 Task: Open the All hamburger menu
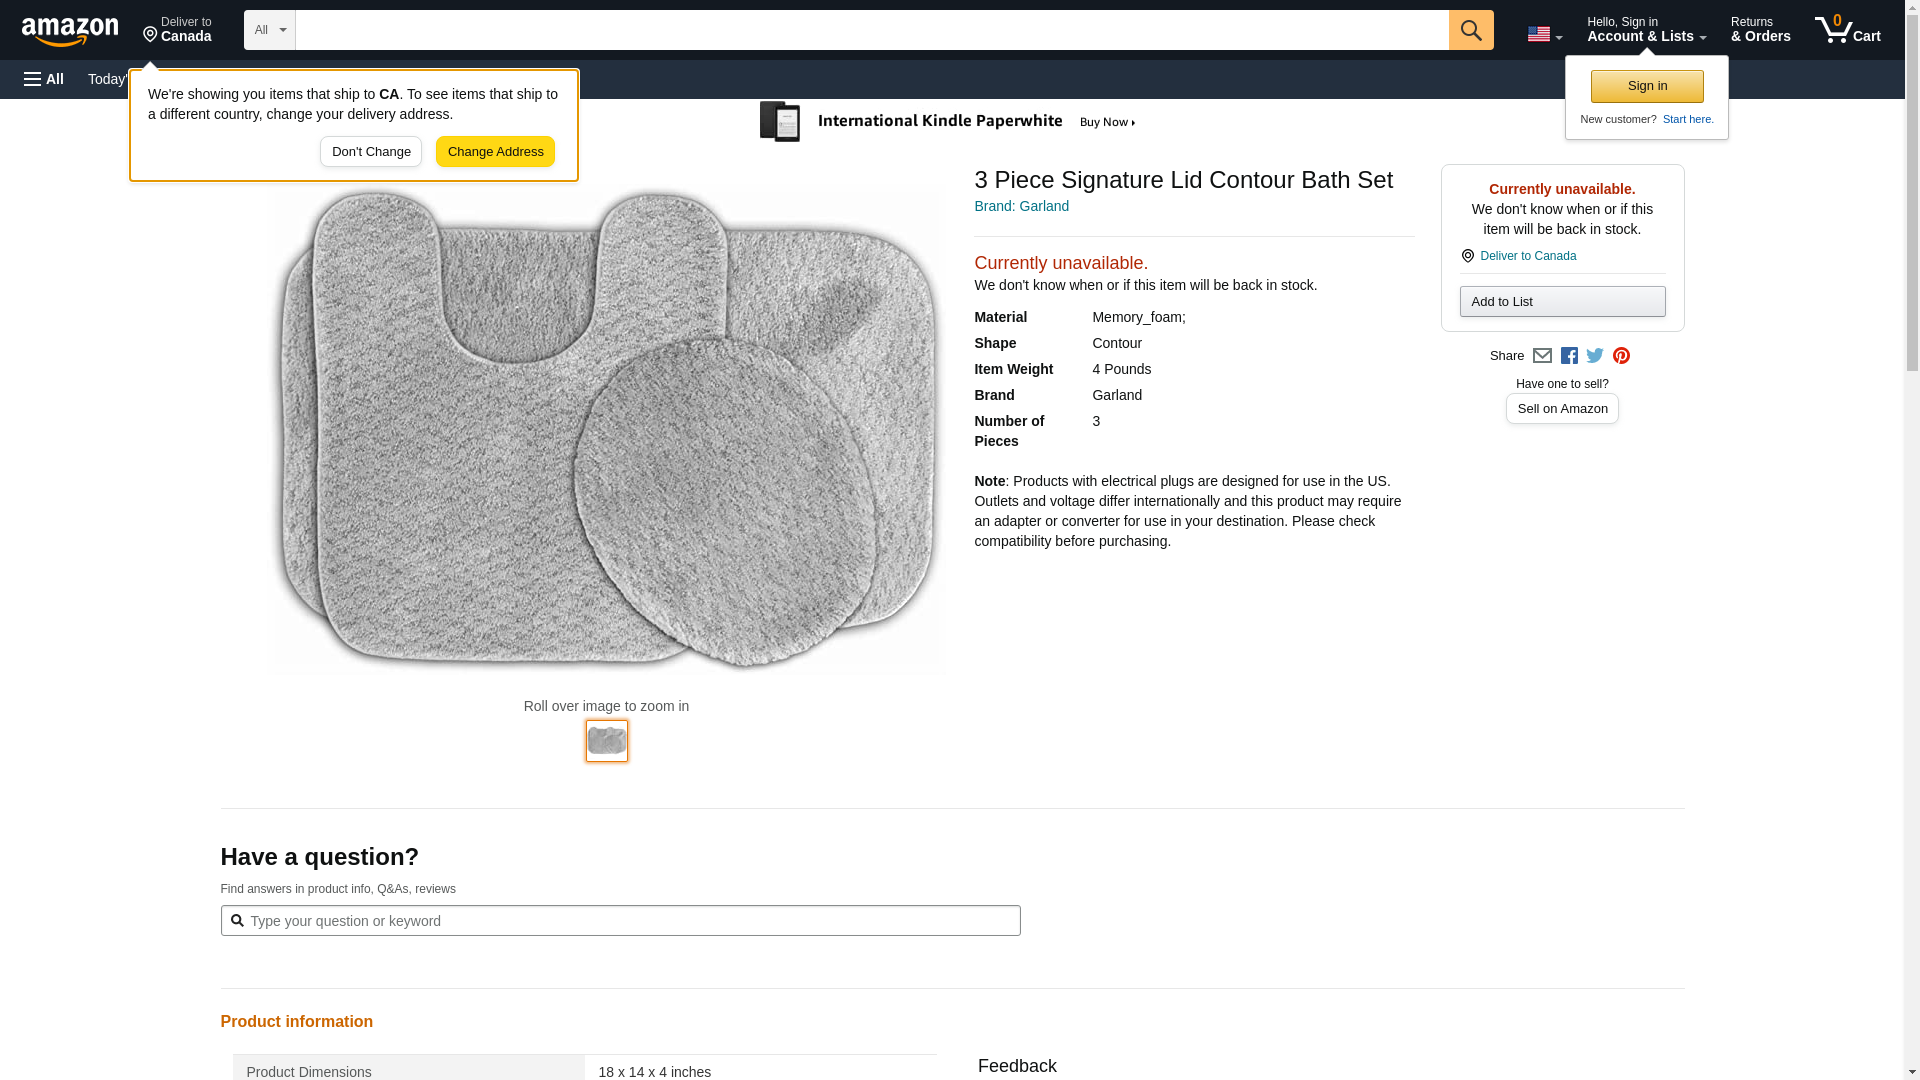coord(44,79)
